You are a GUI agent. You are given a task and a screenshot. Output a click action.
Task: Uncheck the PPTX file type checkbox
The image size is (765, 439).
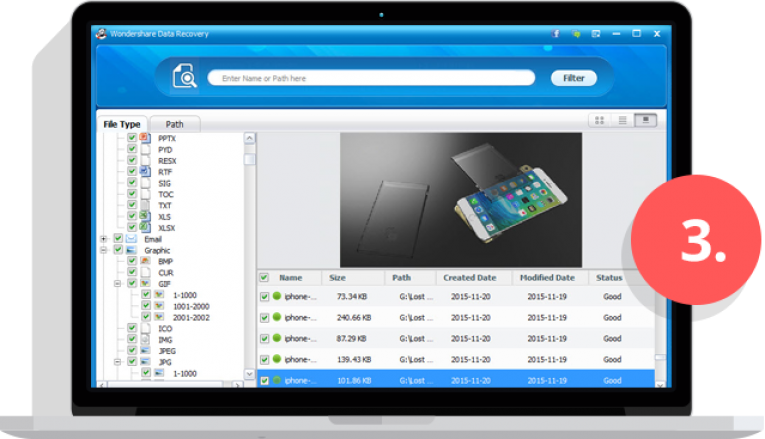coord(132,138)
